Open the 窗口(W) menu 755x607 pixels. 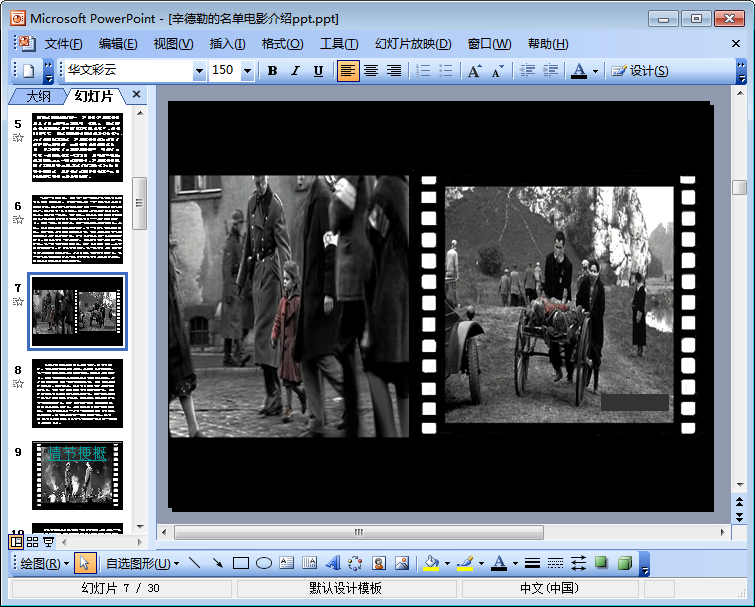(489, 44)
